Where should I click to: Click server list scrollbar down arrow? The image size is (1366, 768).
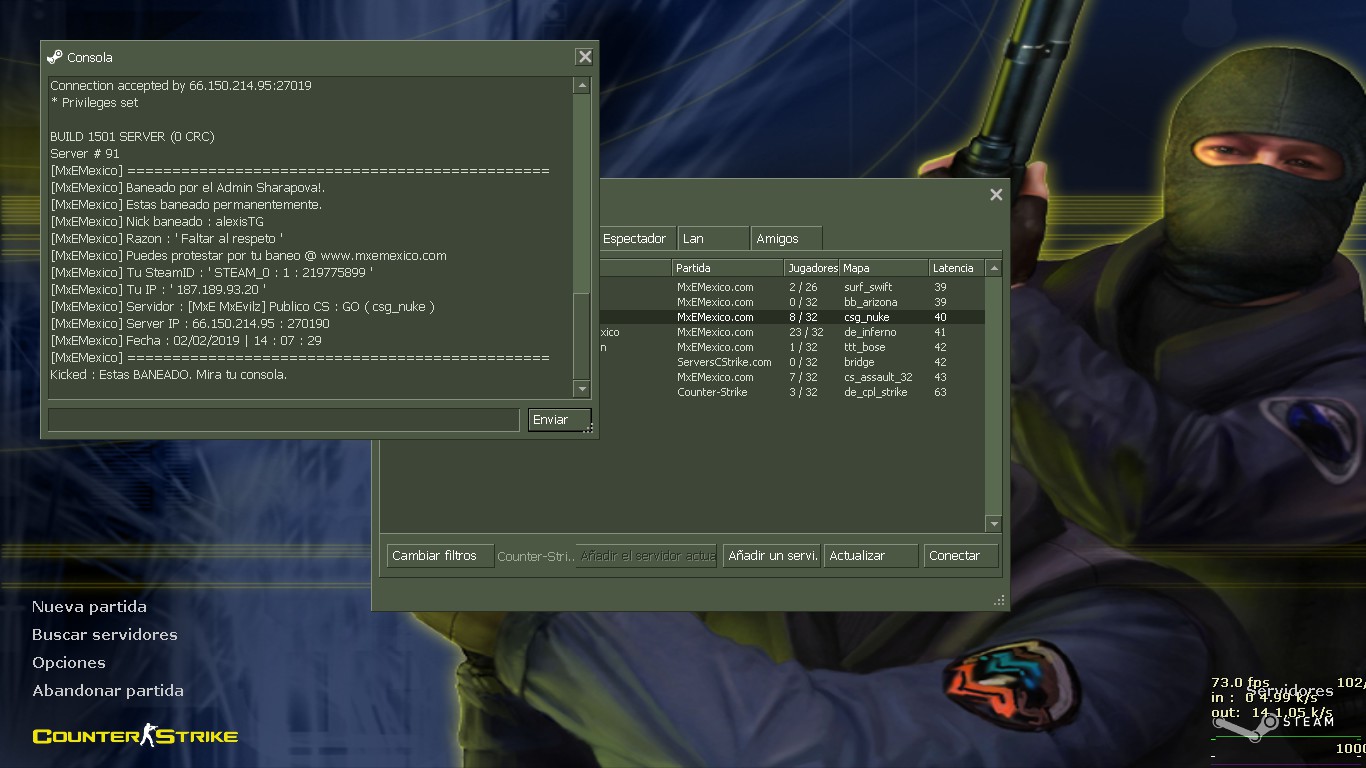click(x=993, y=524)
